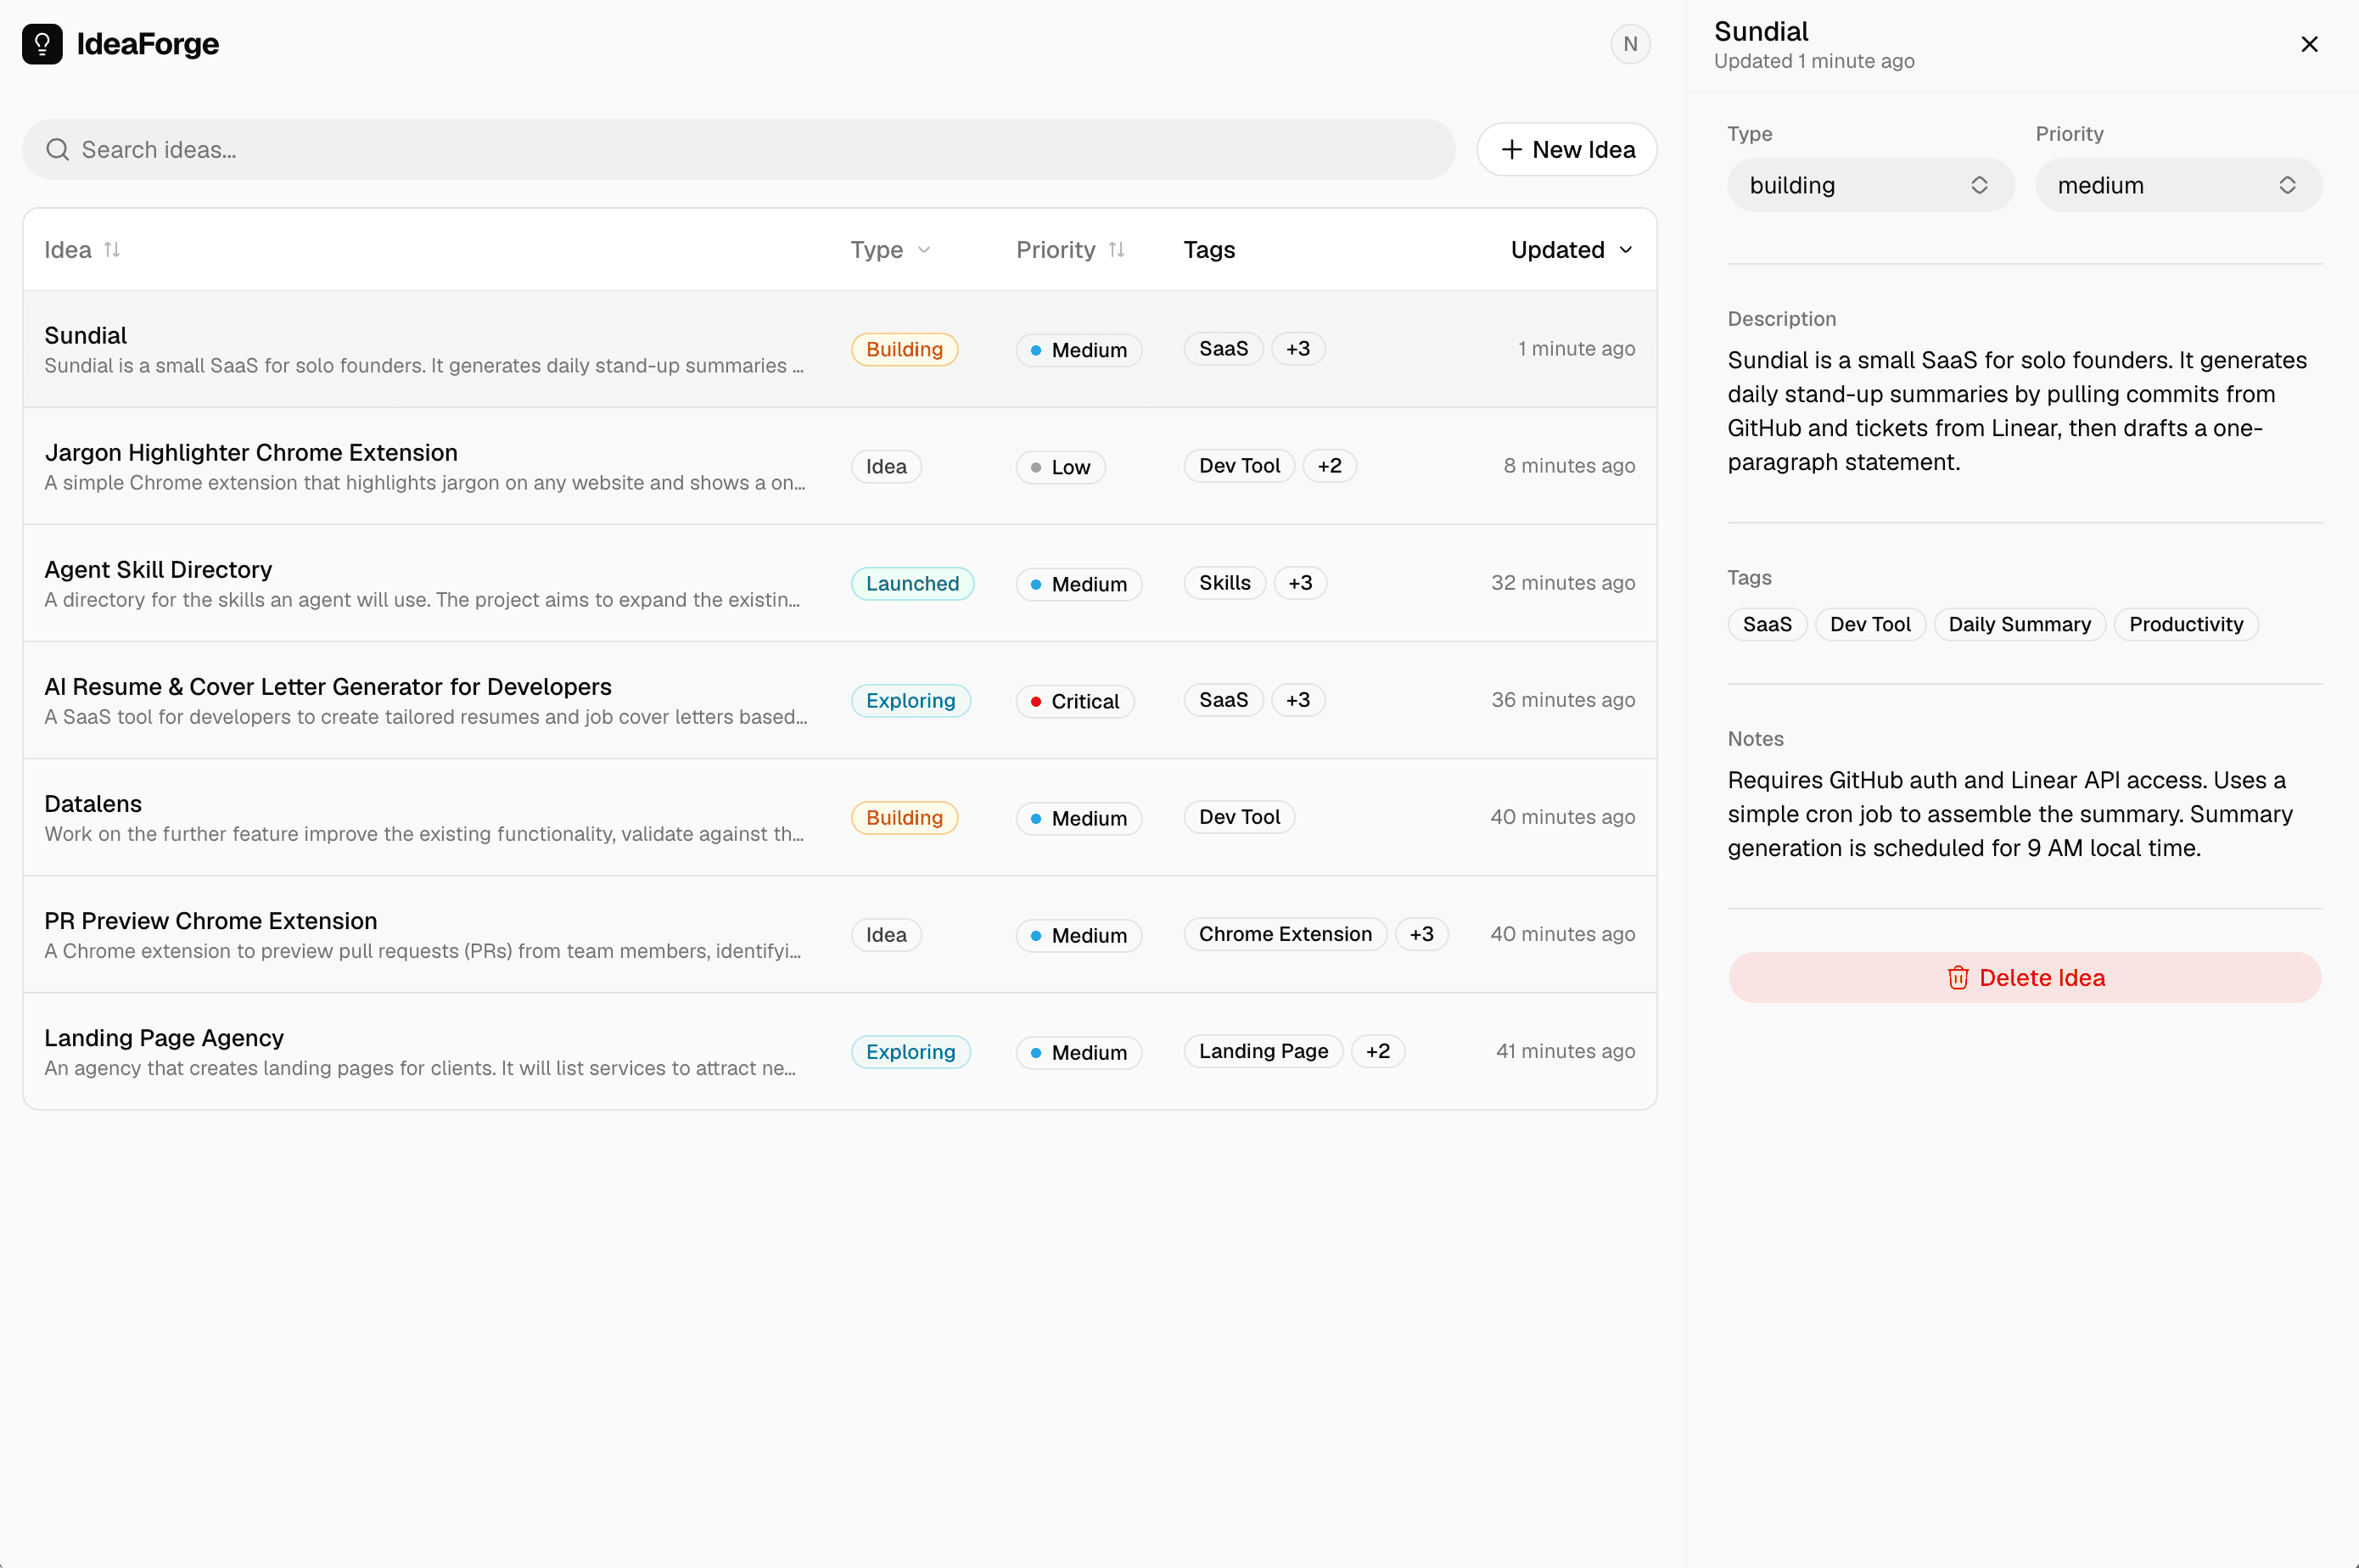Click 8 minutes ago timestamp
2359x1568 pixels.
1569,466
